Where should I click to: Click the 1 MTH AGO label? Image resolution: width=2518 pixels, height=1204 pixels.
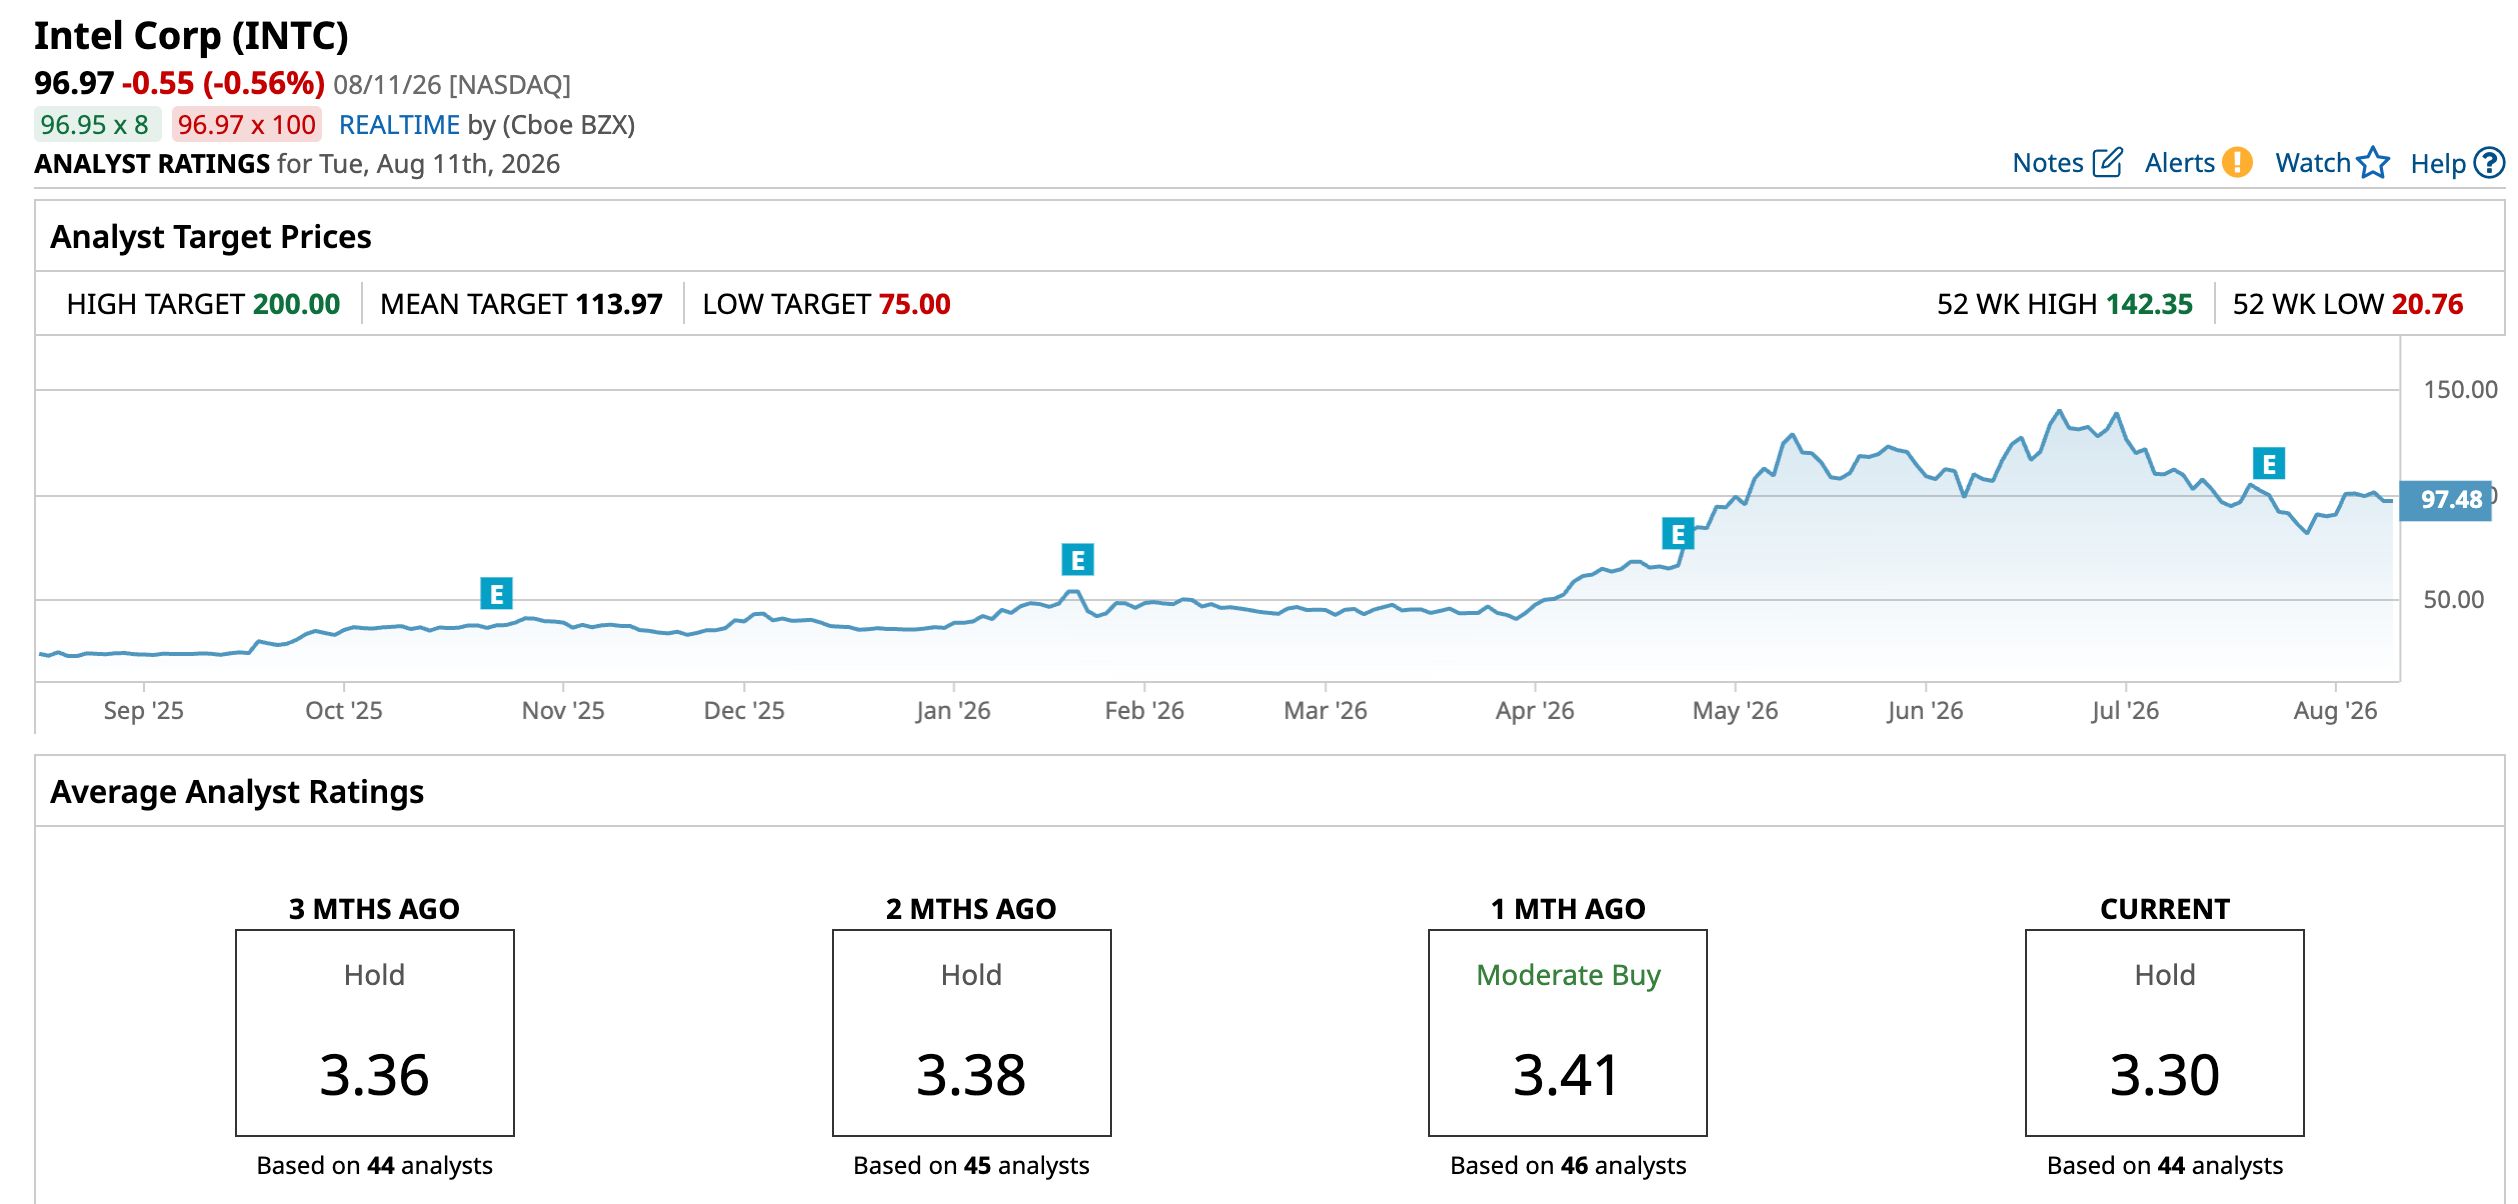click(x=1568, y=909)
